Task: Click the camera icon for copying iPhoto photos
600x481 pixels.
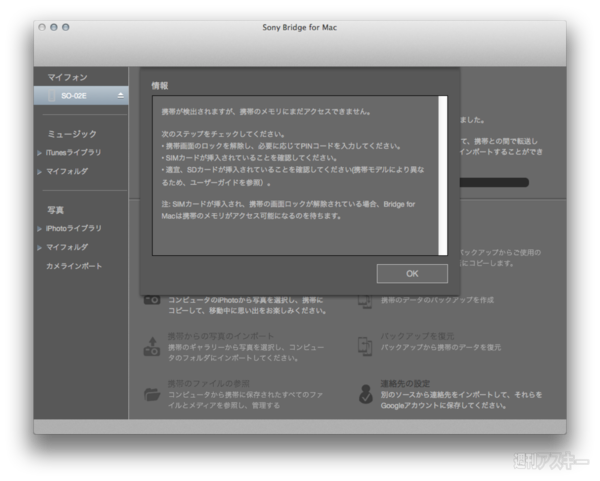Action: 152,300
